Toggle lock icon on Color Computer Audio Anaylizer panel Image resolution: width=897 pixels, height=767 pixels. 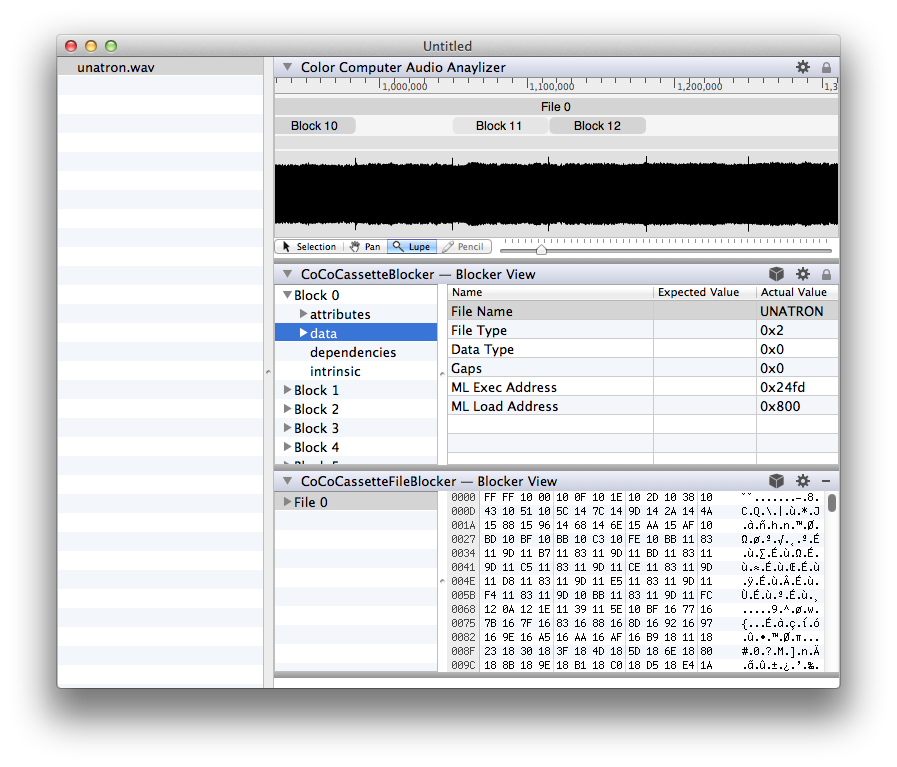tap(826, 67)
